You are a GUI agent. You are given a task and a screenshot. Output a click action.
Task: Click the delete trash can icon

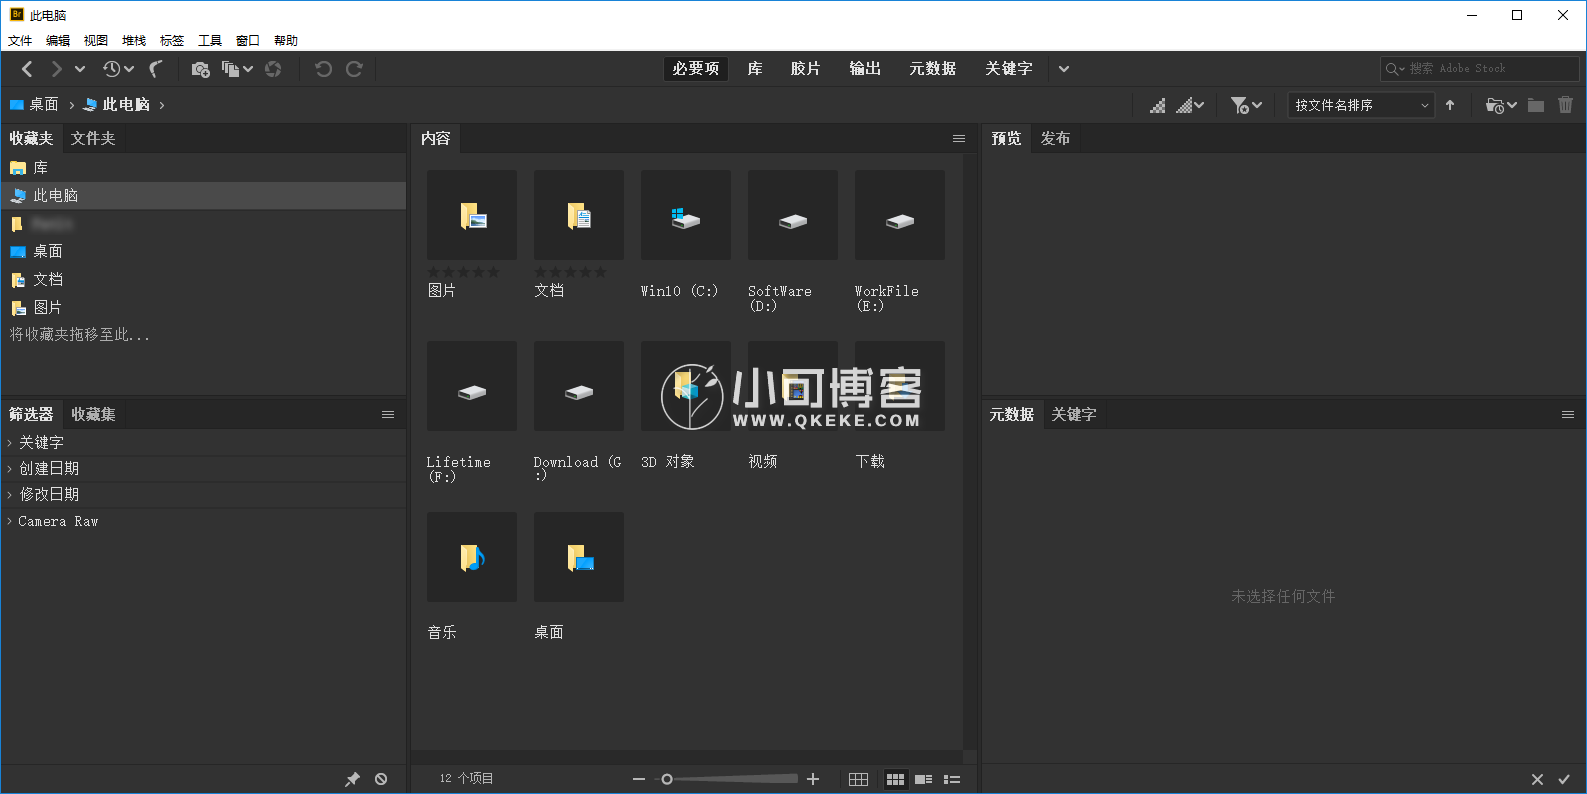click(x=1566, y=105)
